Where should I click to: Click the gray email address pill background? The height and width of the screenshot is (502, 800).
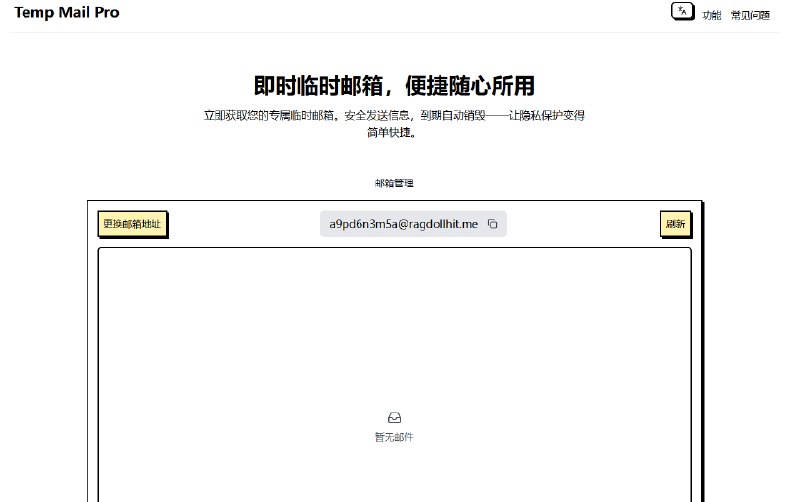pos(325,224)
